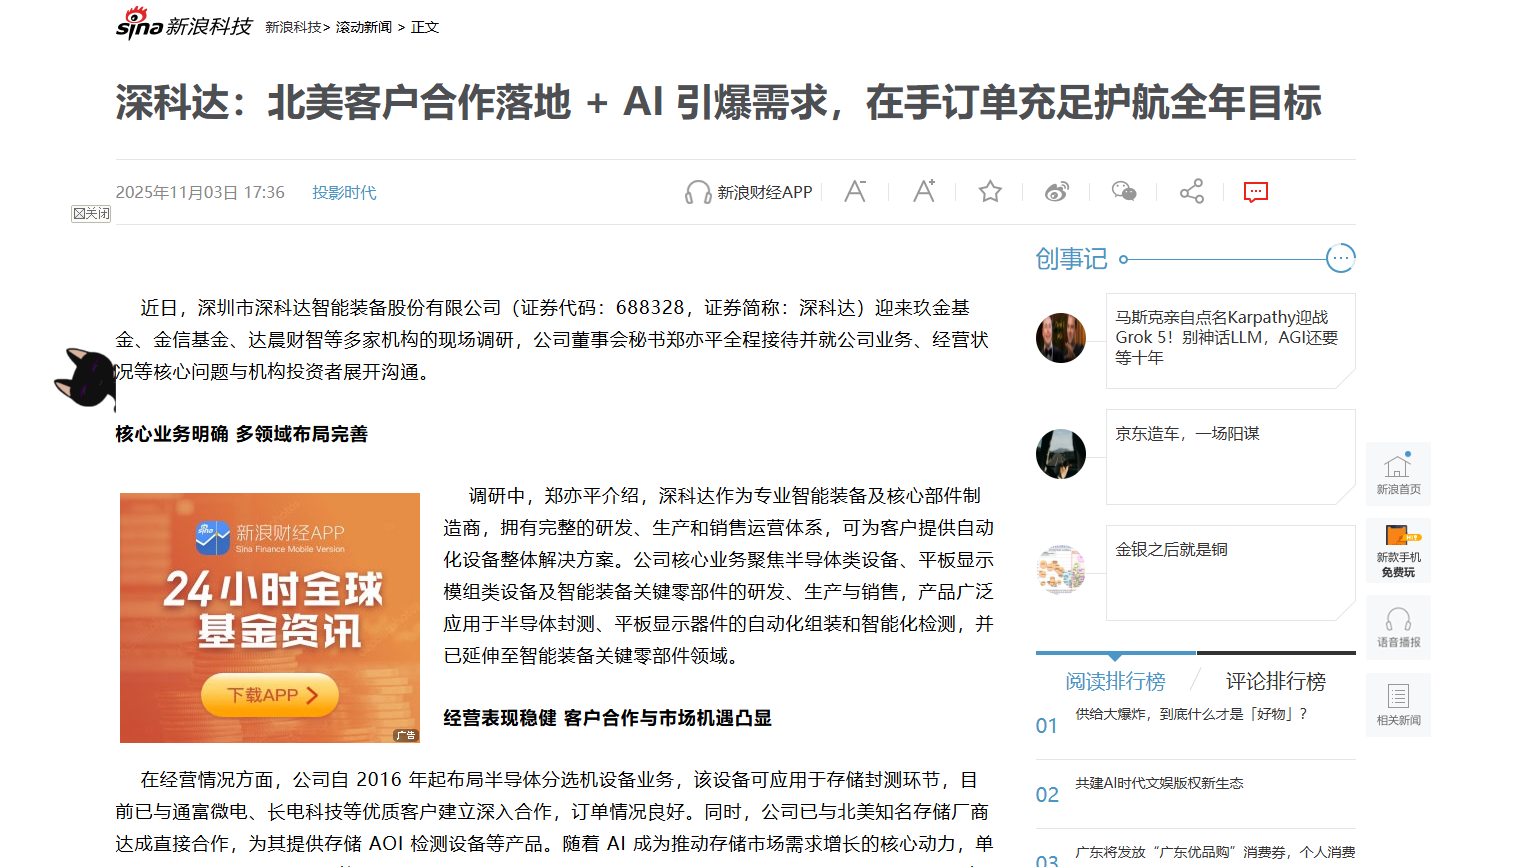Image resolution: width=1523 pixels, height=867 pixels.
Task: Share the article to WeChat
Action: click(1124, 191)
